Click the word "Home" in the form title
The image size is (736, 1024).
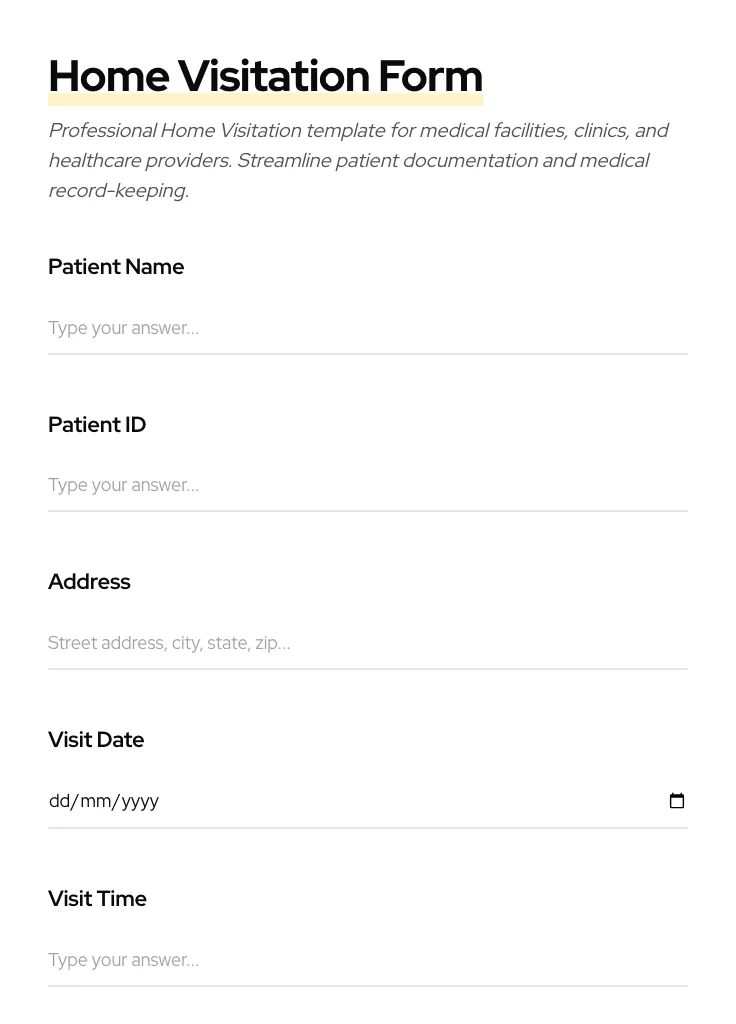(108, 76)
